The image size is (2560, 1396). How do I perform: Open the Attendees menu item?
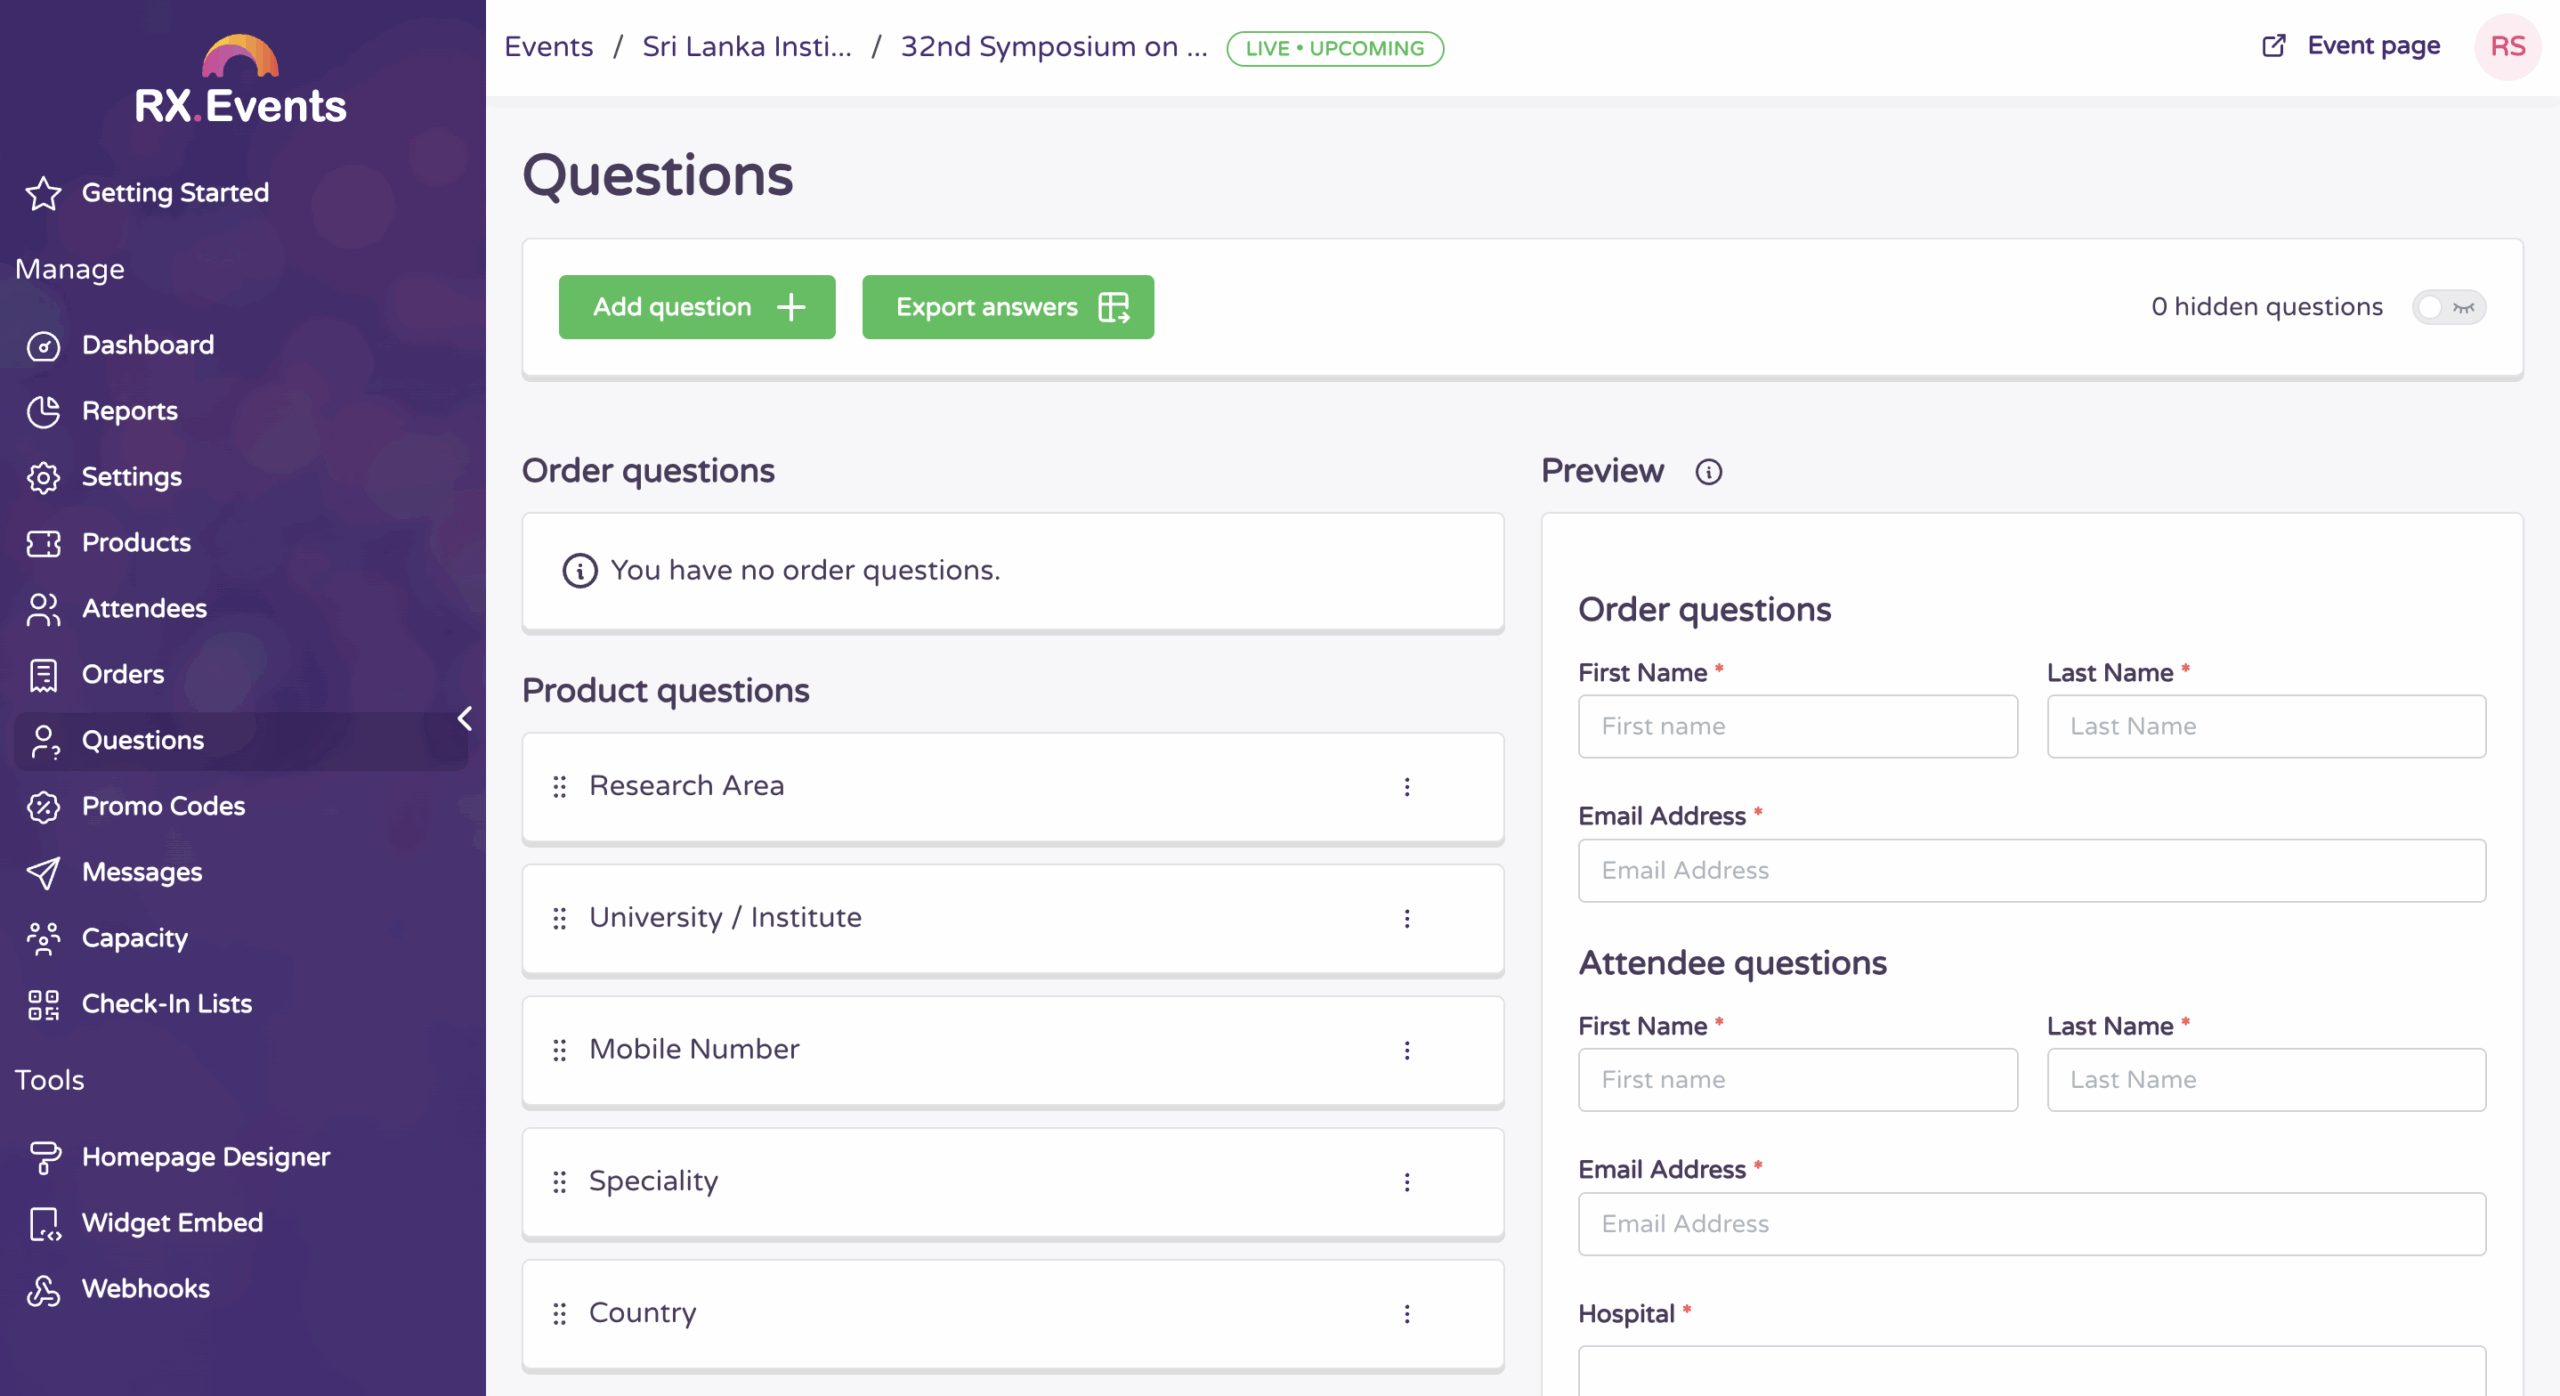[x=144, y=608]
